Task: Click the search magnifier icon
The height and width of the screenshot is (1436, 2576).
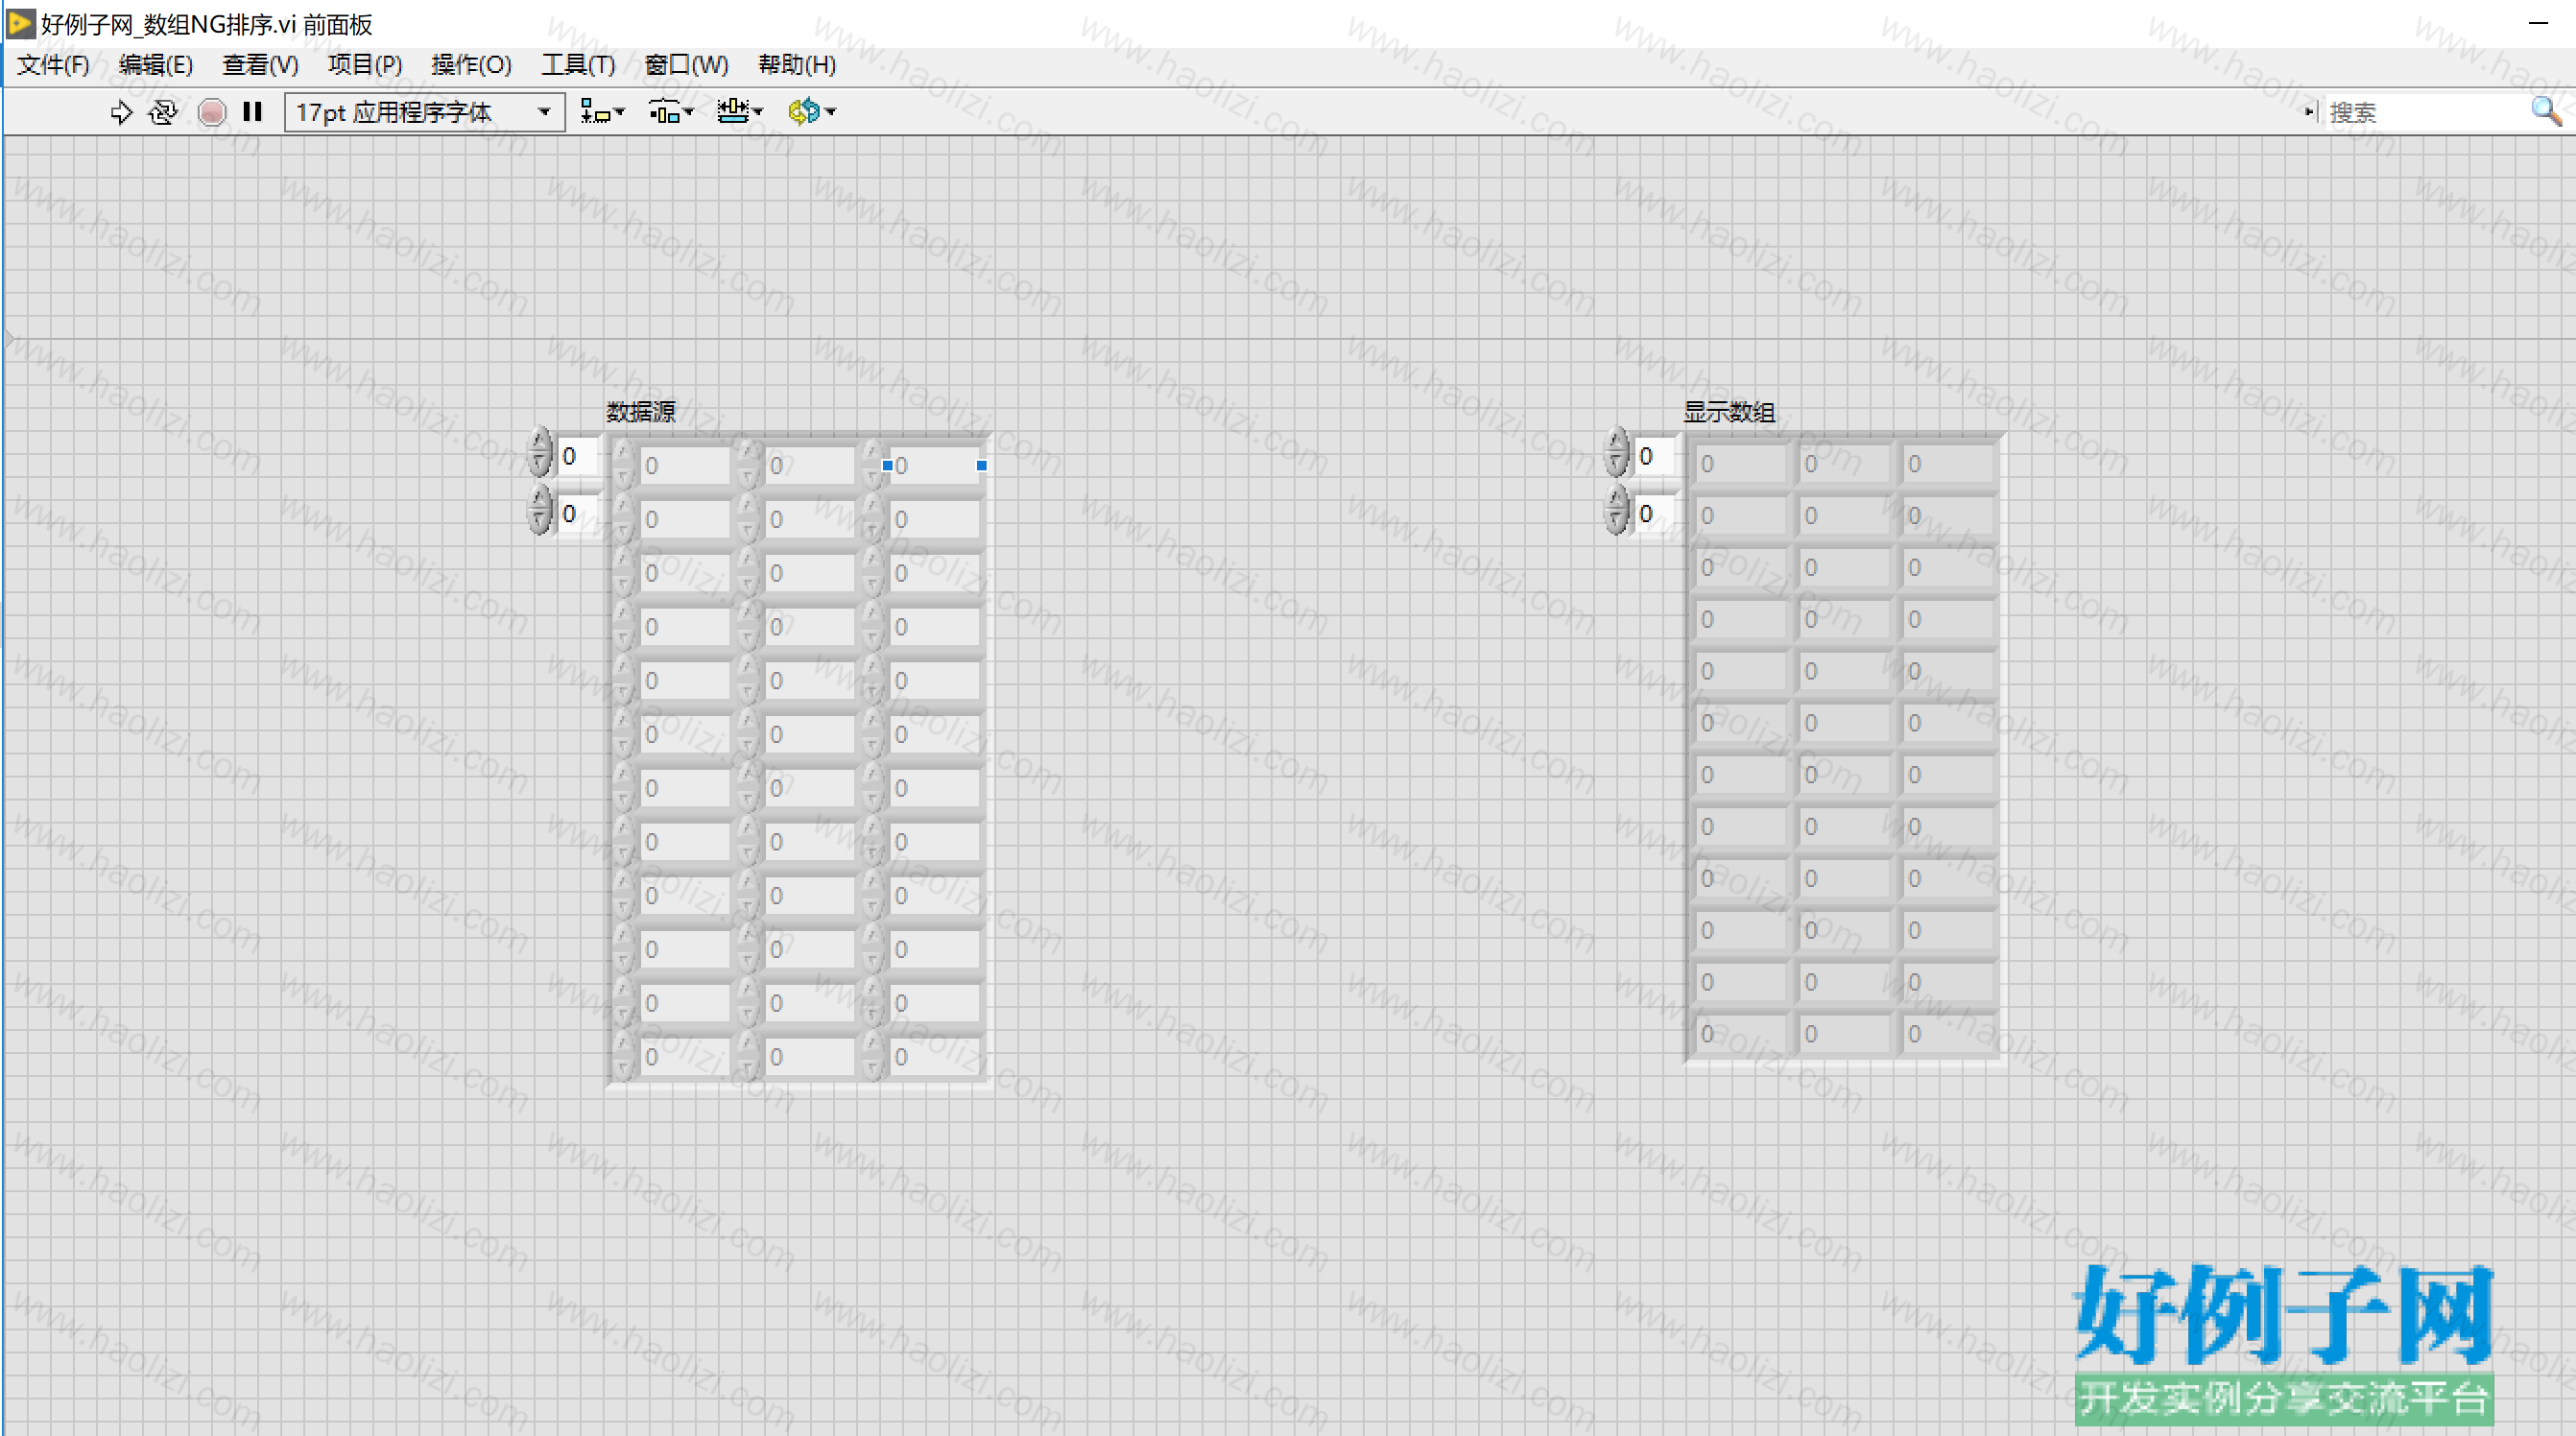Action: tap(2546, 111)
